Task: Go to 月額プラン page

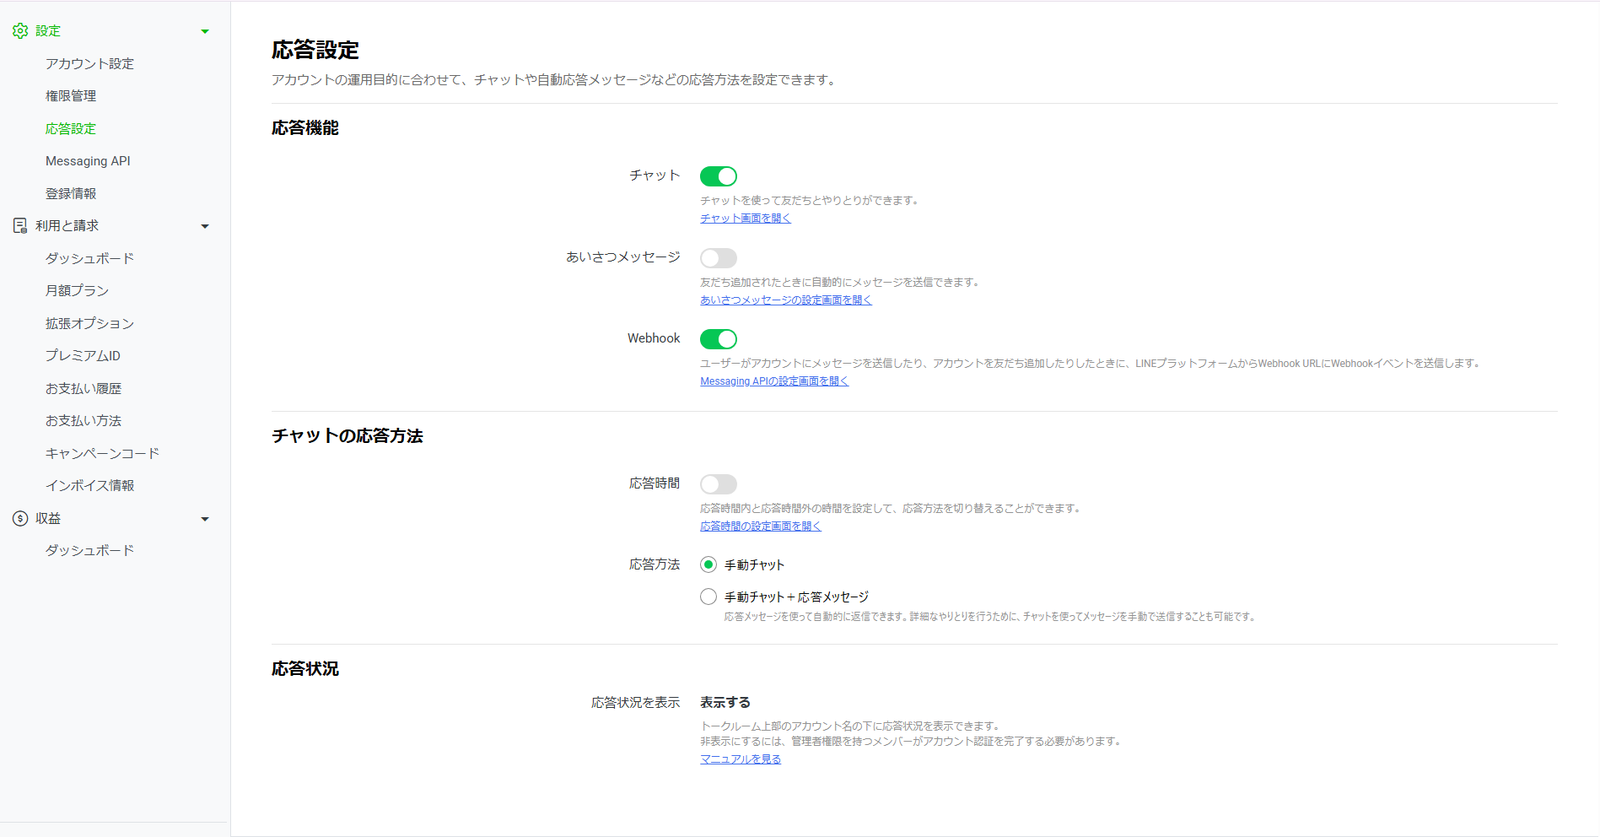Action: tap(77, 291)
